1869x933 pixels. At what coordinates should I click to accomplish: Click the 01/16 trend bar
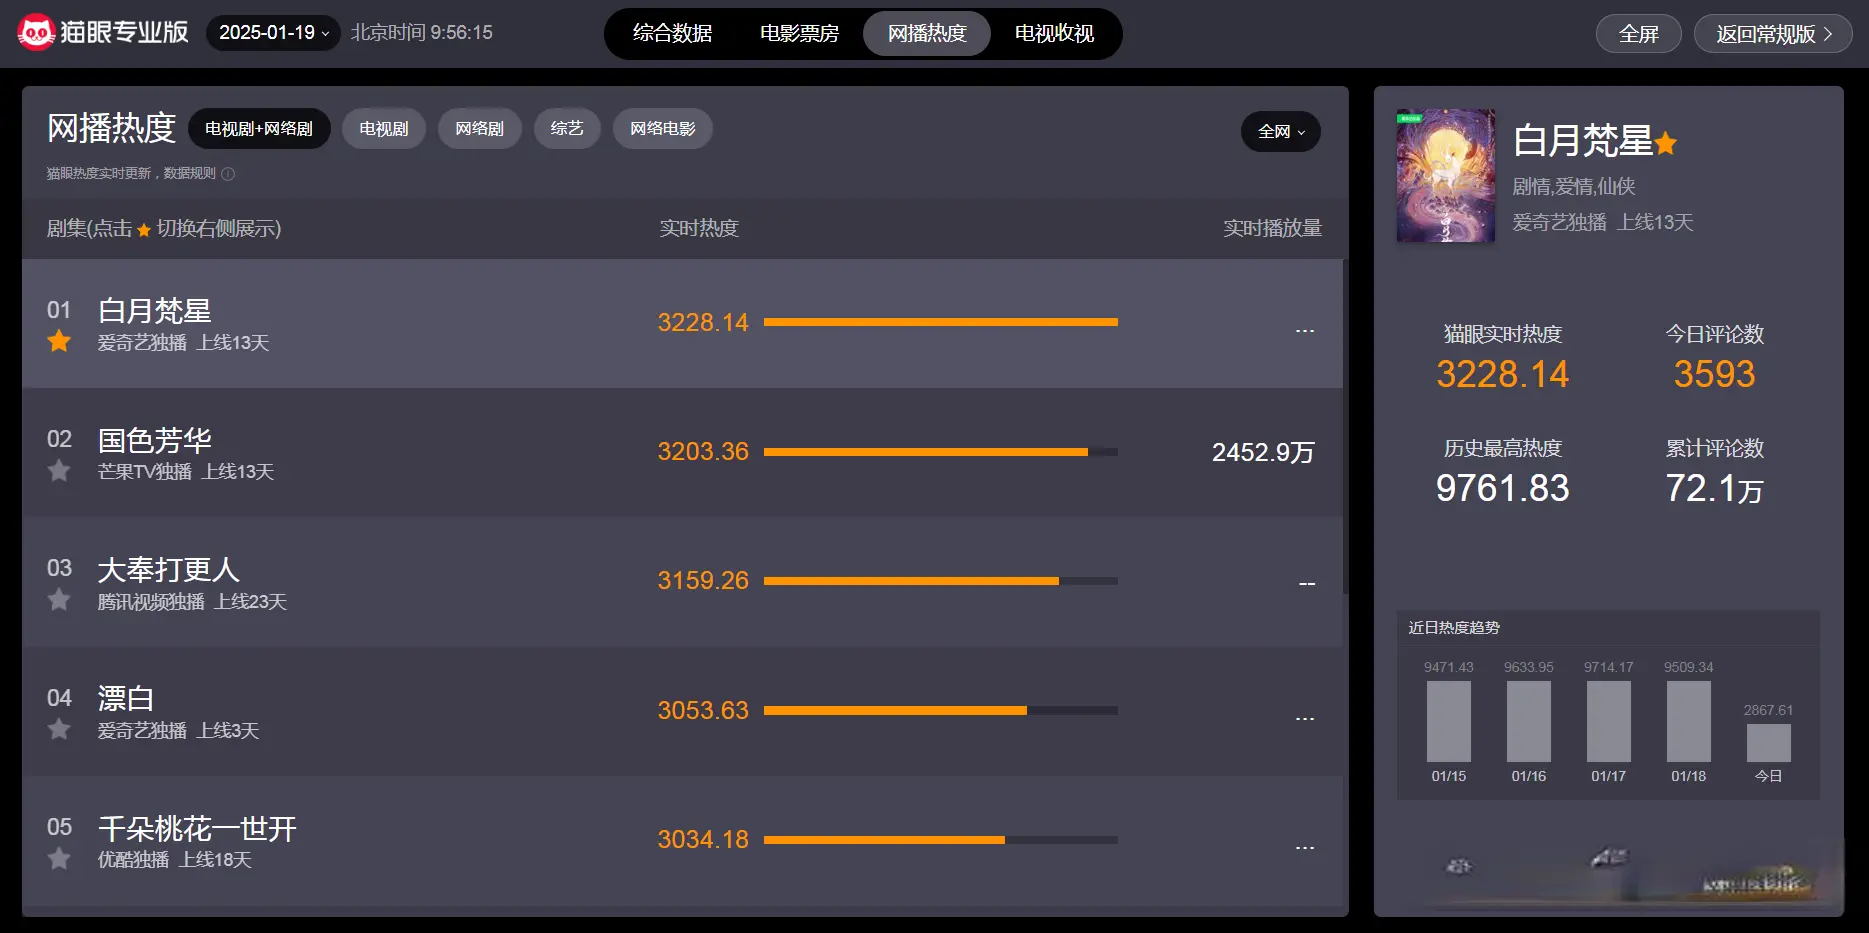(x=1529, y=722)
